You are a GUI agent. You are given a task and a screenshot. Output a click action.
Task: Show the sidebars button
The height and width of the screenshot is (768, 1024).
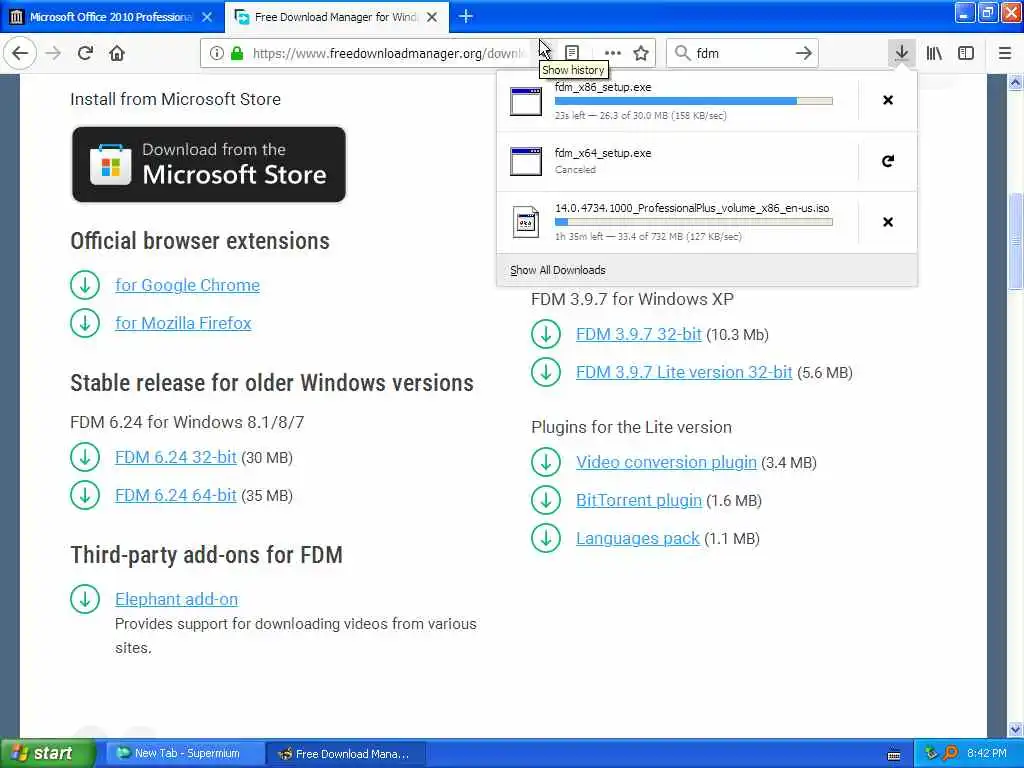pyautogui.click(x=966, y=53)
